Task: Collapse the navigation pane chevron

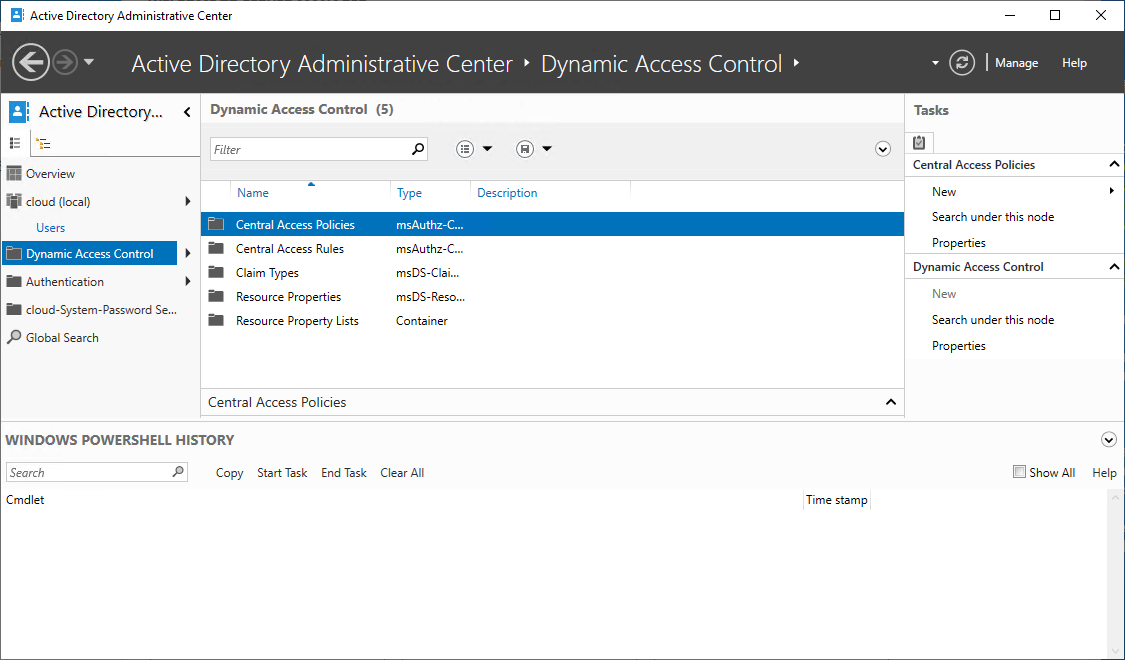Action: coord(187,112)
